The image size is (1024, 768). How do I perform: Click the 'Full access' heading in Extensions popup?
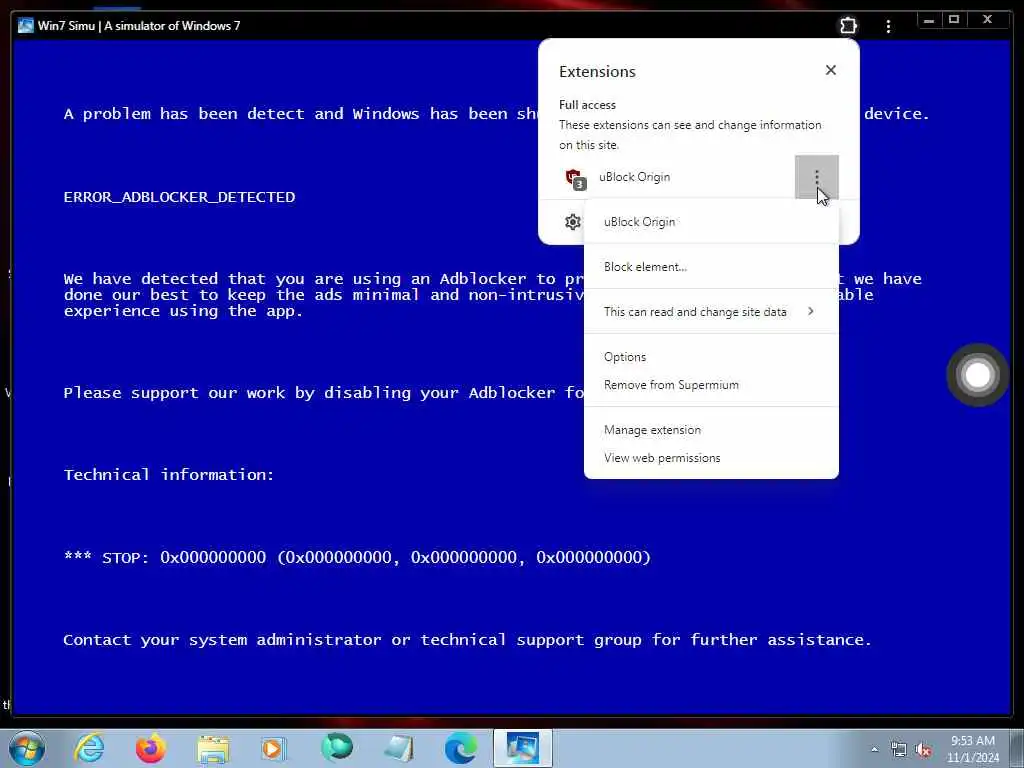click(x=587, y=104)
